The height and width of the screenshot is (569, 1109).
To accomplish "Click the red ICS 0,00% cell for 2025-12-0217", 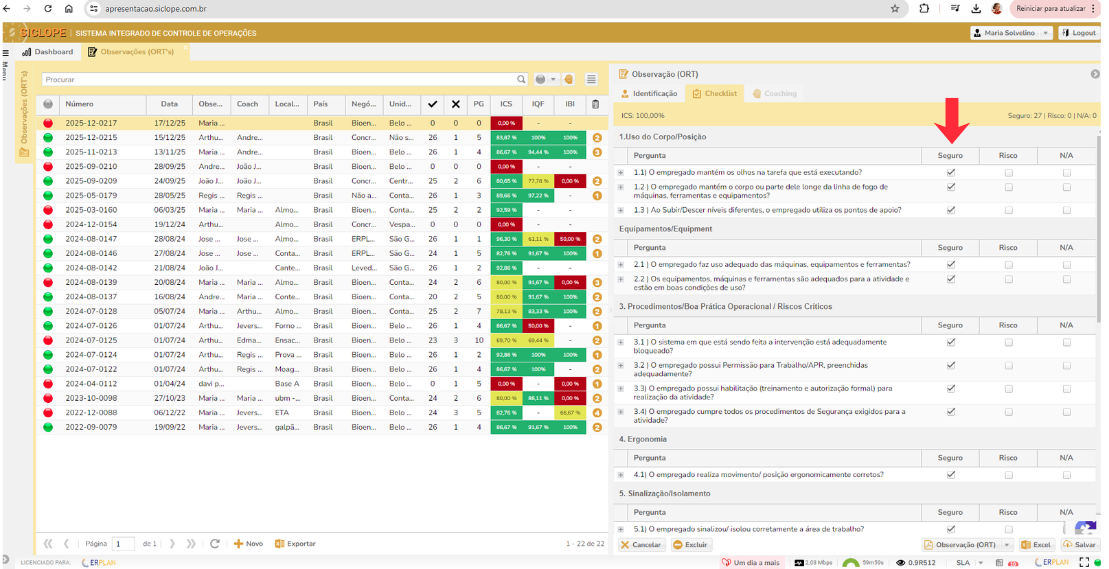I will pyautogui.click(x=506, y=123).
